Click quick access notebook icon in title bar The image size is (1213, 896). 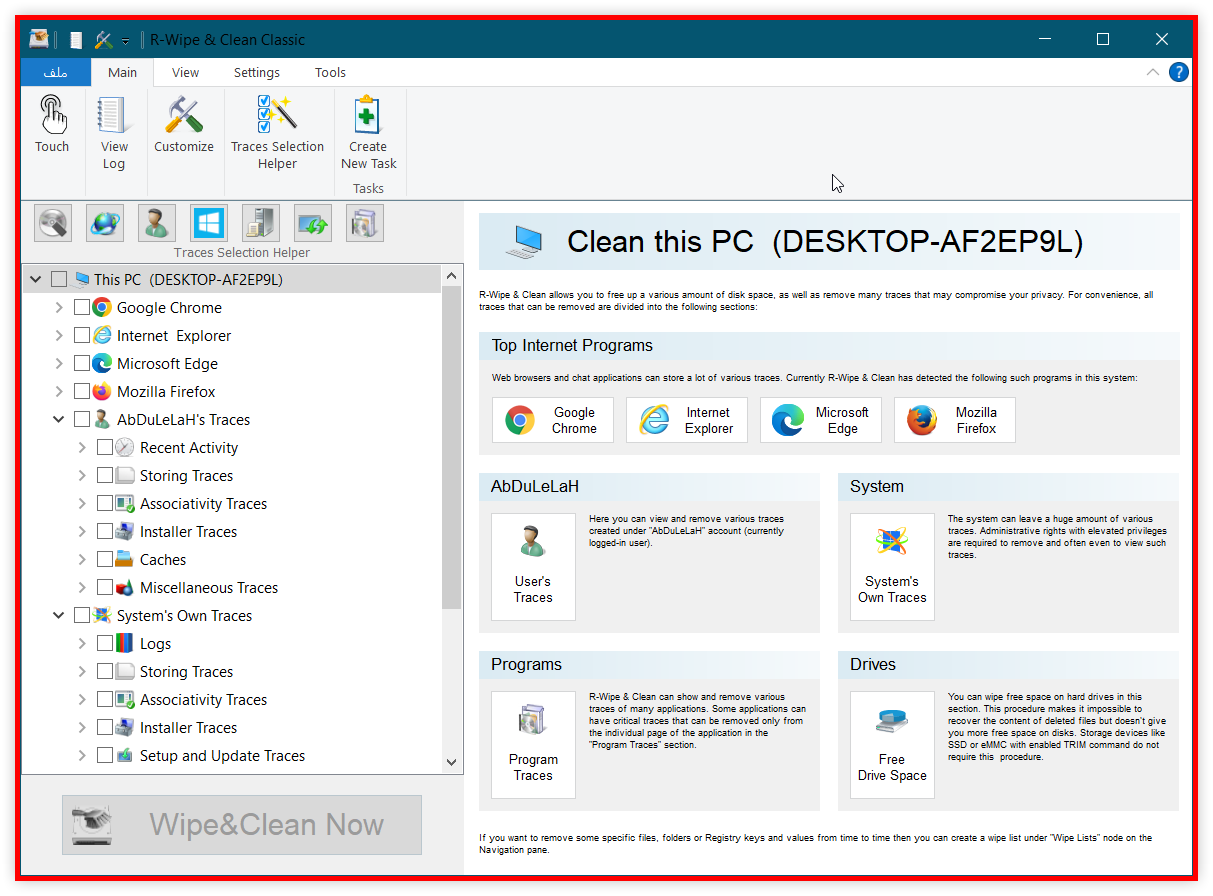coord(76,40)
